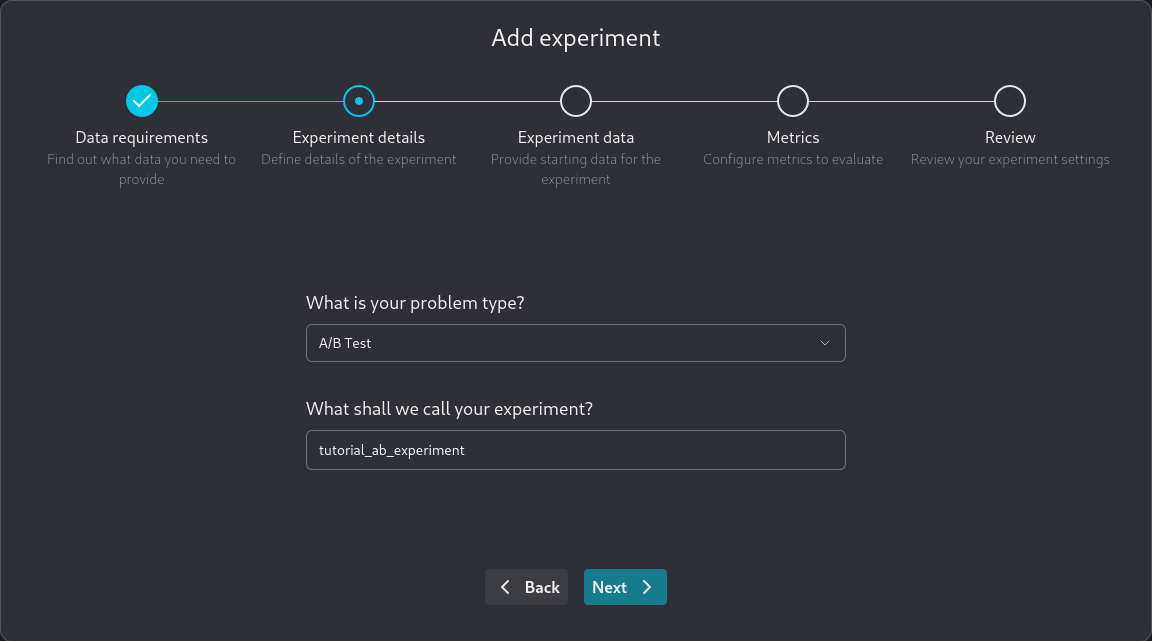Click the 'What is your problem type?' label
1152x641 pixels.
415,303
